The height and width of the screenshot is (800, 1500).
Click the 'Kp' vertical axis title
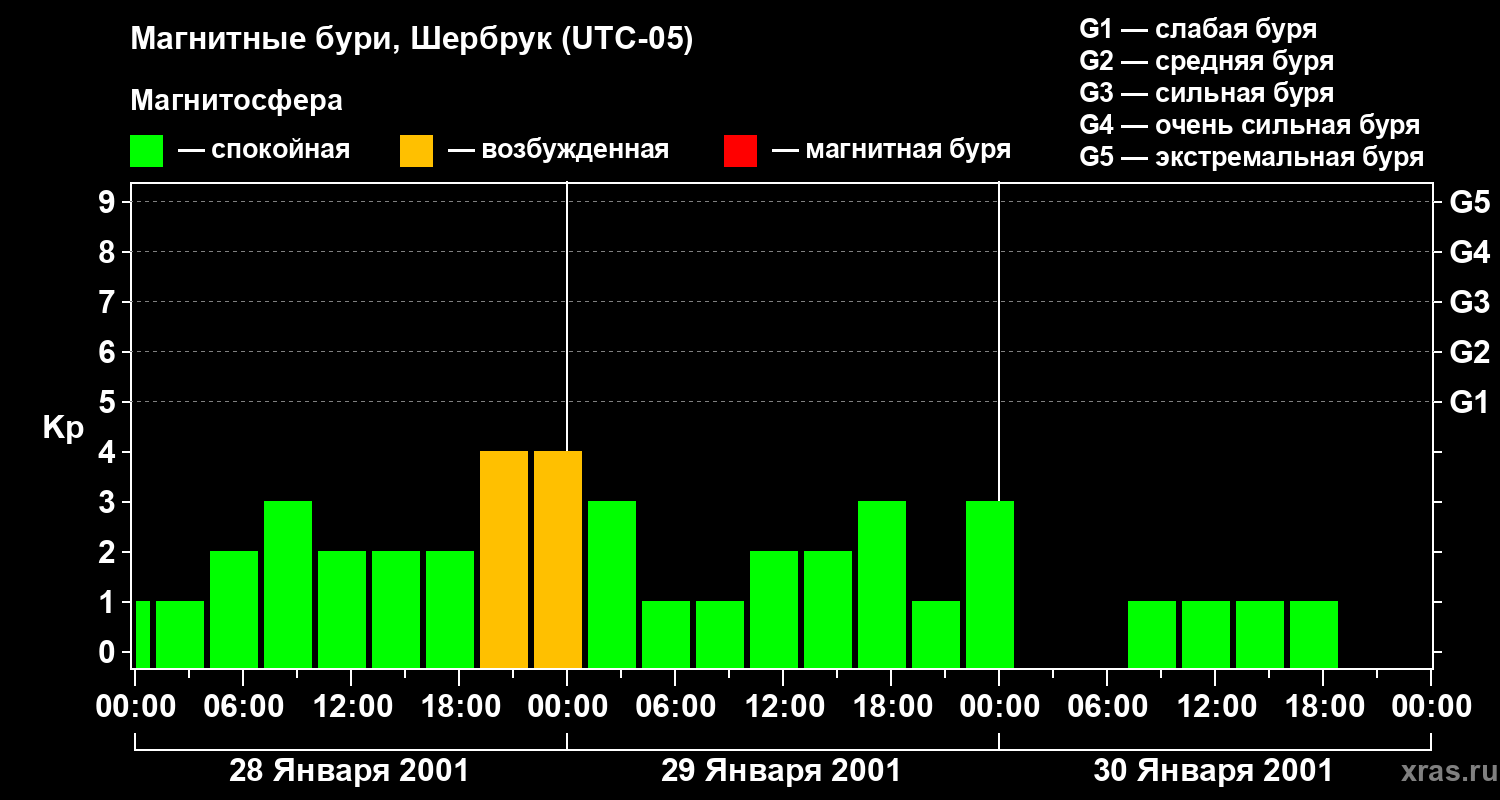[x=63, y=429]
